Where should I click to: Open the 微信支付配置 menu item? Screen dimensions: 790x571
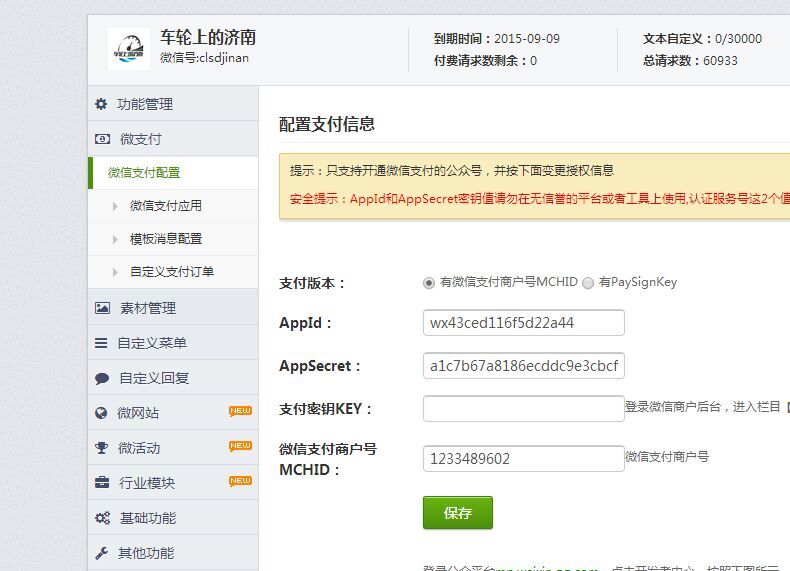coord(144,173)
